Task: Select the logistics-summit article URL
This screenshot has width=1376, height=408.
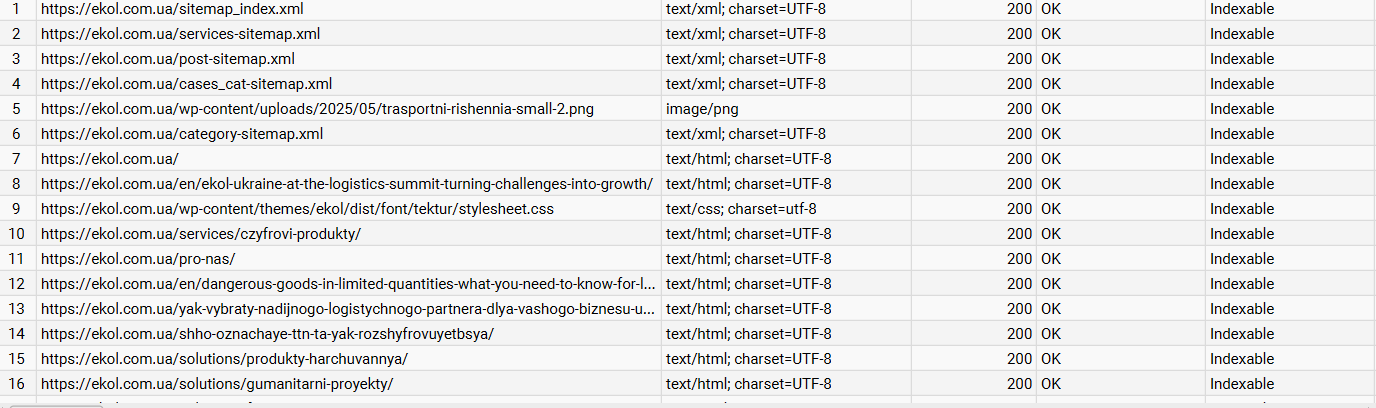Action: [347, 184]
